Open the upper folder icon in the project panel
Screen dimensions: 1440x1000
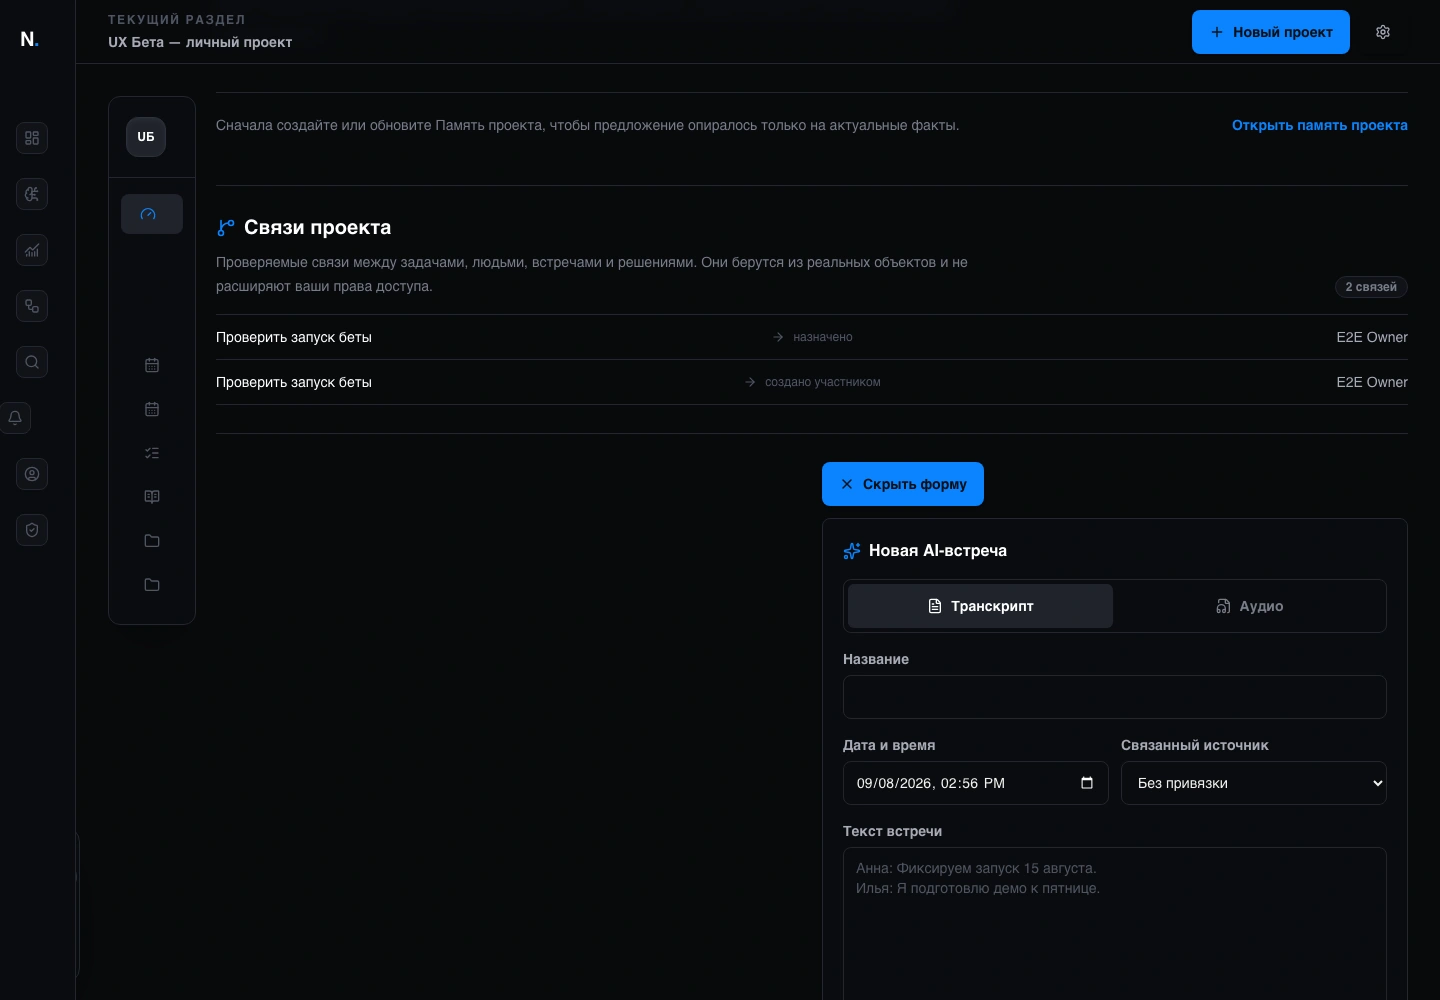click(x=152, y=541)
